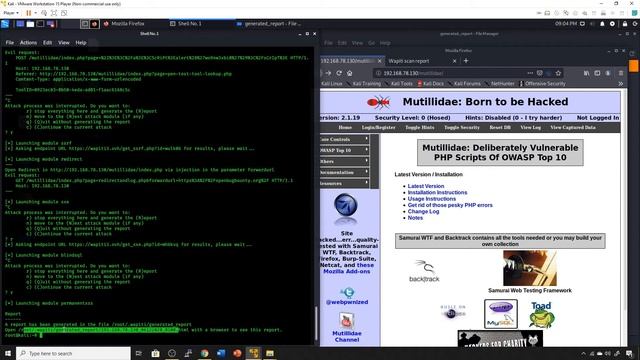Open Kali Tools bookmark

pyautogui.click(x=399, y=84)
